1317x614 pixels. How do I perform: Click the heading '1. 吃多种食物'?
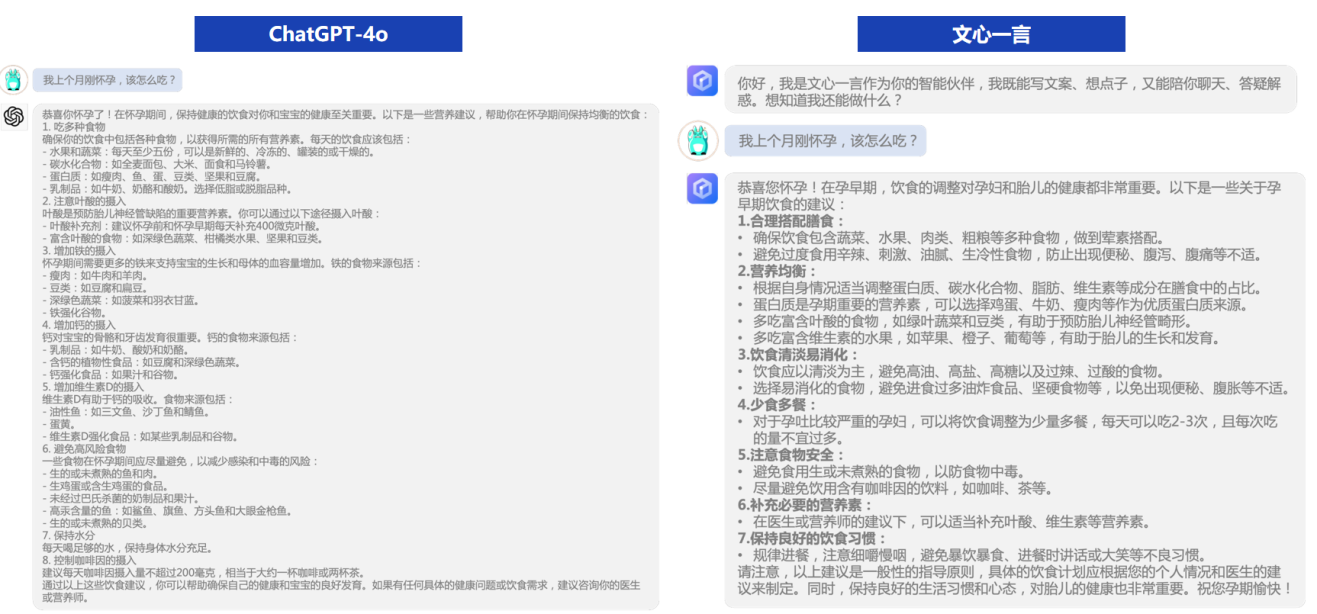[x=74, y=127]
